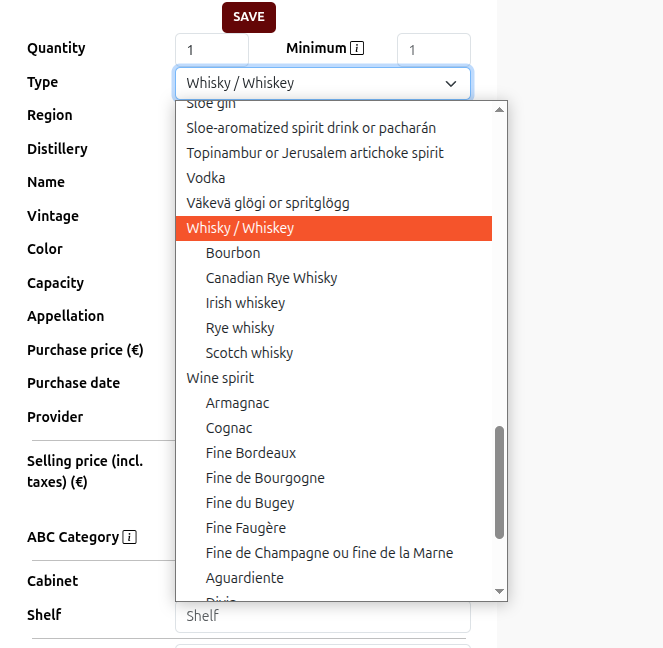663x648 pixels.
Task: Click the dropdown list scrollbar thumb
Action: [x=499, y=482]
